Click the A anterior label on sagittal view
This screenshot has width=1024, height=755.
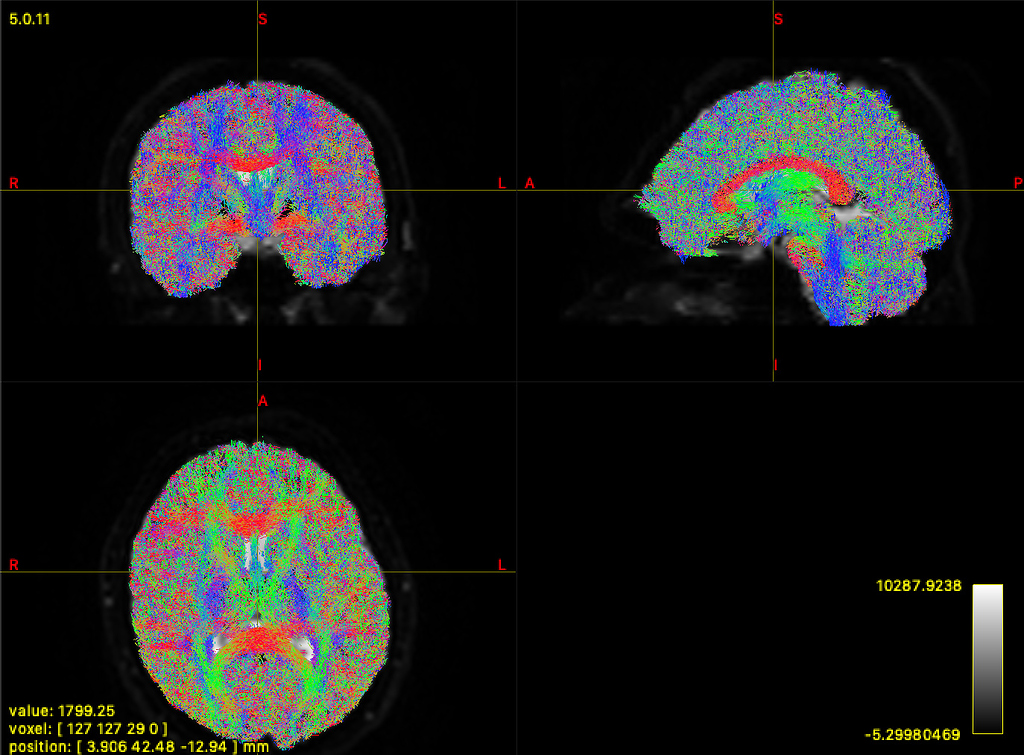coord(528,183)
